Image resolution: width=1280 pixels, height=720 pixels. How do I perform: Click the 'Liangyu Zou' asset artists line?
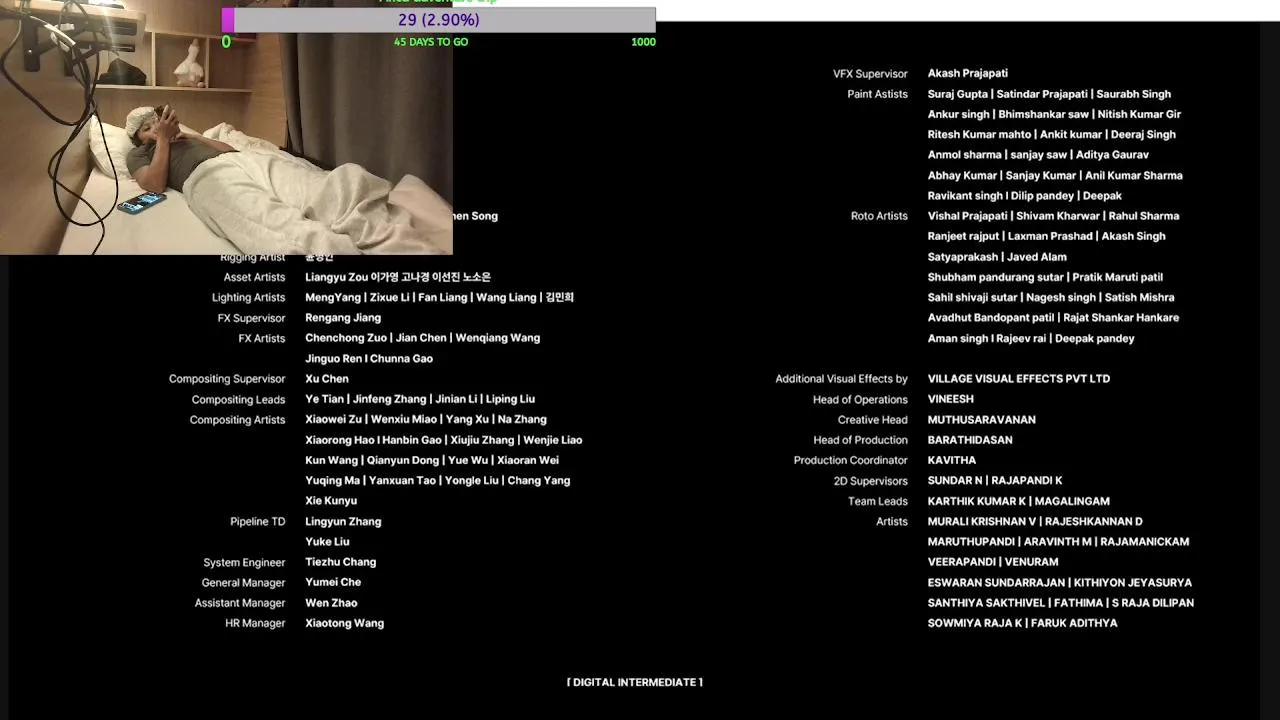398,277
